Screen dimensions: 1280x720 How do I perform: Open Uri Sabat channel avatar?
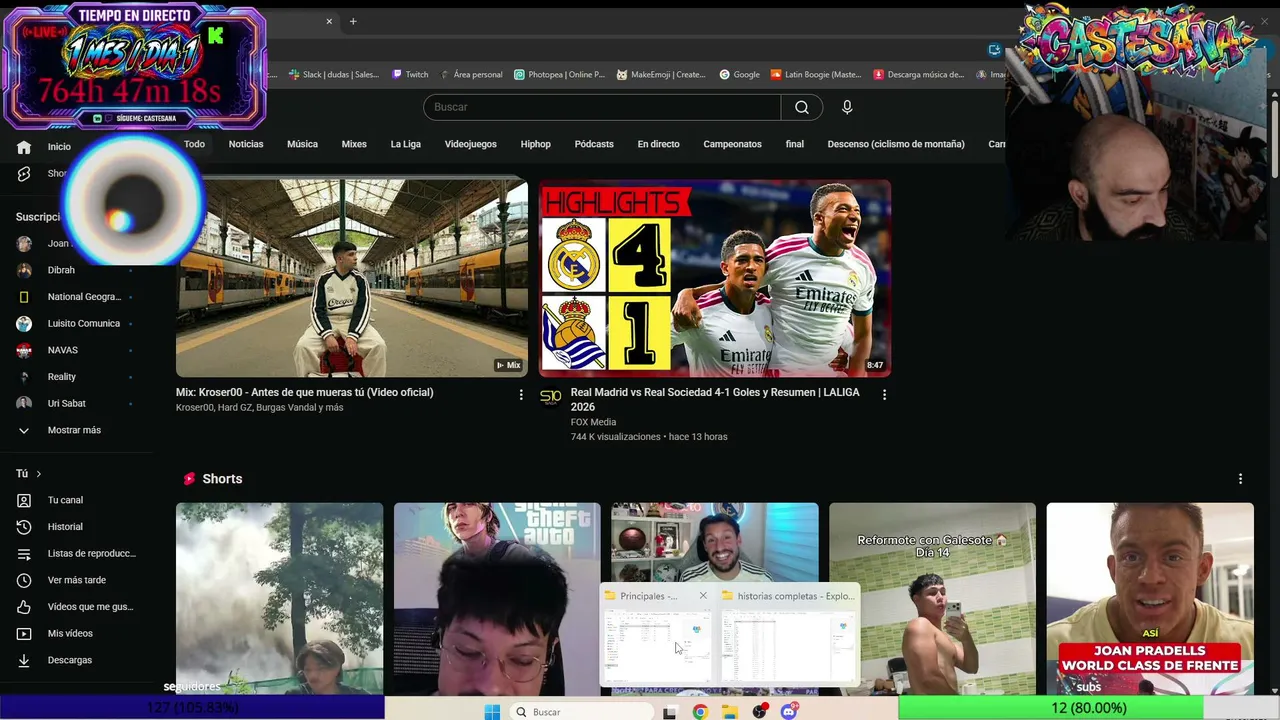coord(24,403)
